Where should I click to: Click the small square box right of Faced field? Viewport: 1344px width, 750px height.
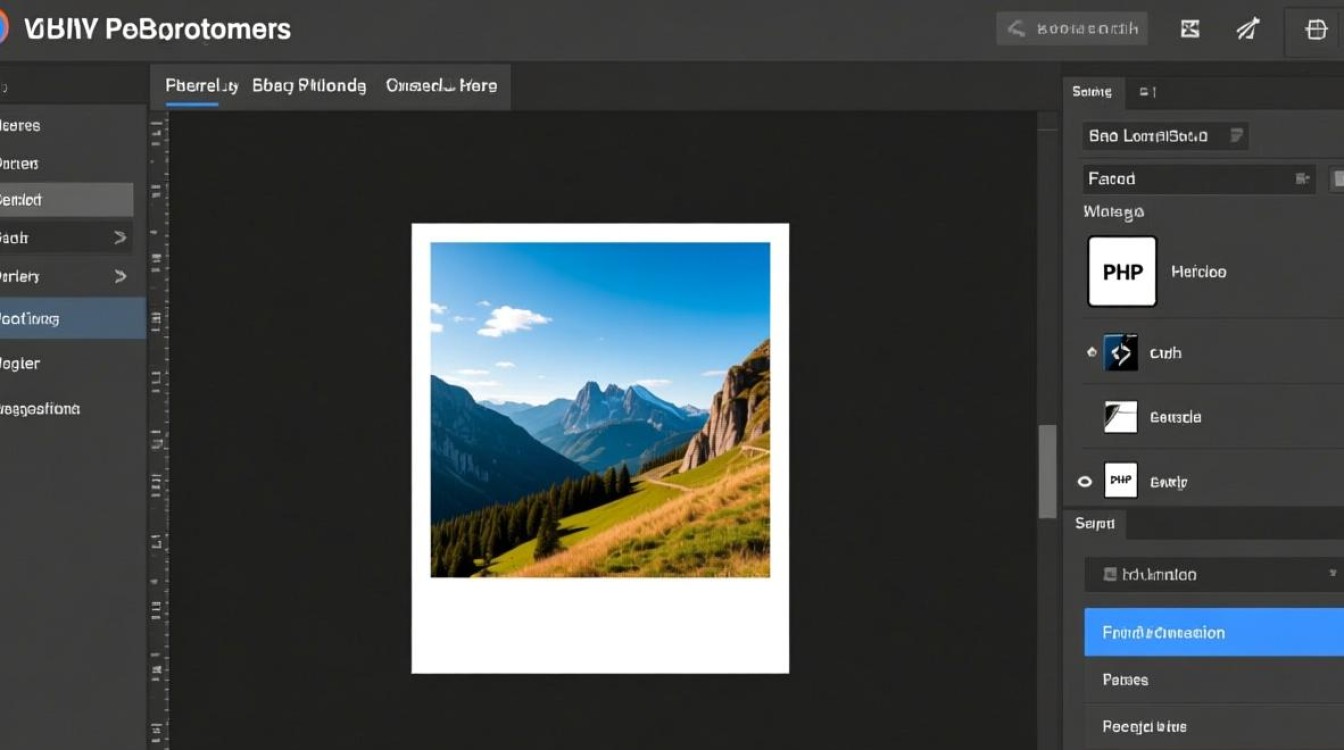pos(1337,179)
